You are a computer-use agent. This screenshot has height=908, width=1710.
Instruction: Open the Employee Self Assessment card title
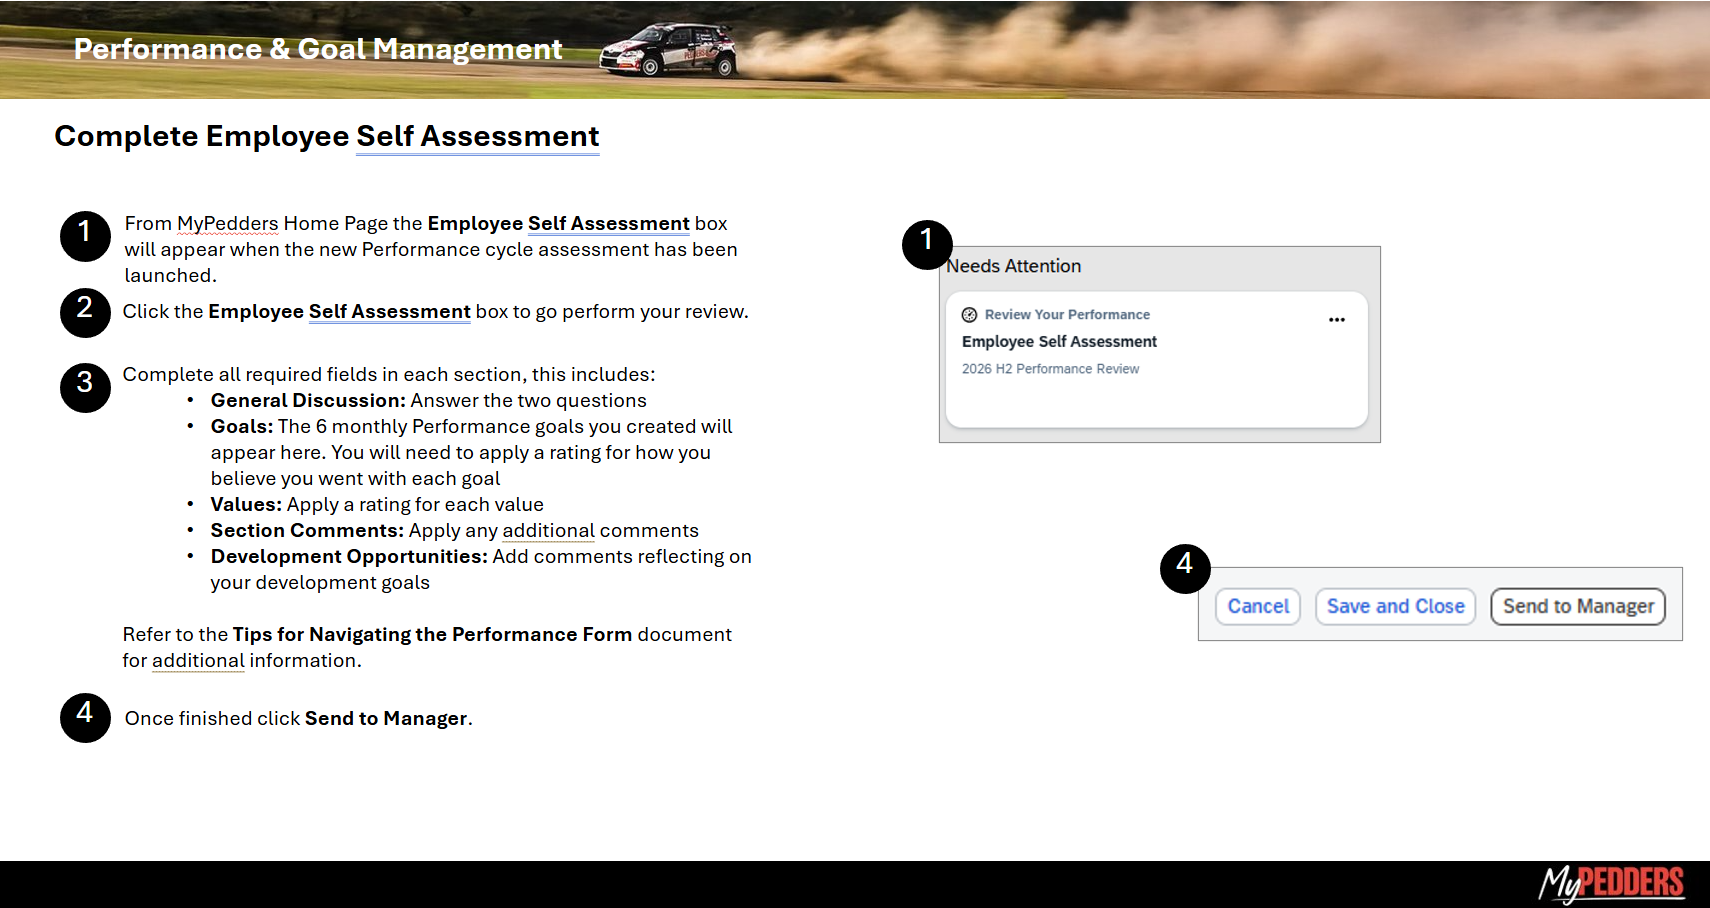[x=1059, y=342]
